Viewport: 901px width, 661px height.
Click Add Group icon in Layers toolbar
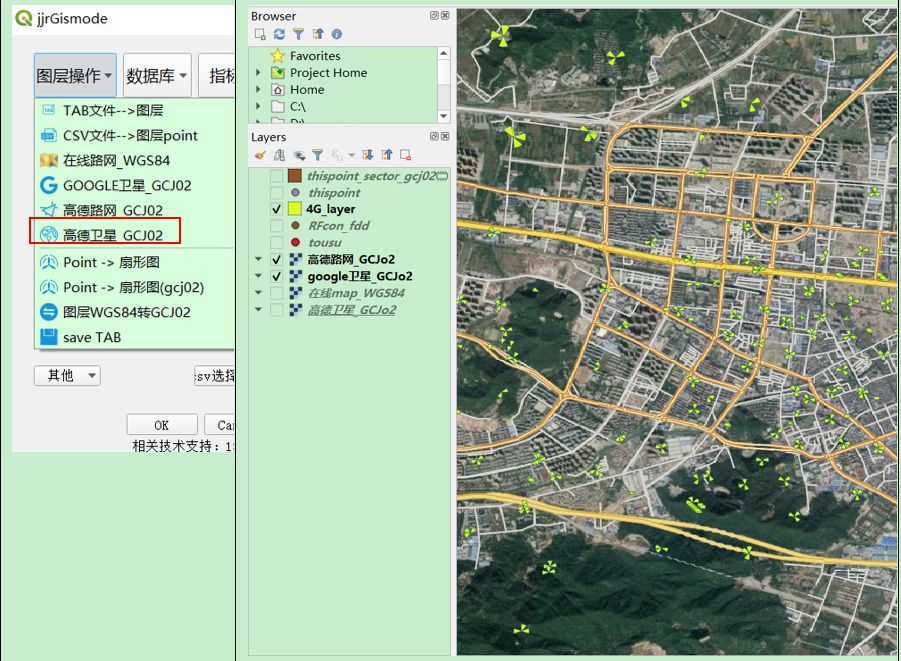tap(279, 155)
